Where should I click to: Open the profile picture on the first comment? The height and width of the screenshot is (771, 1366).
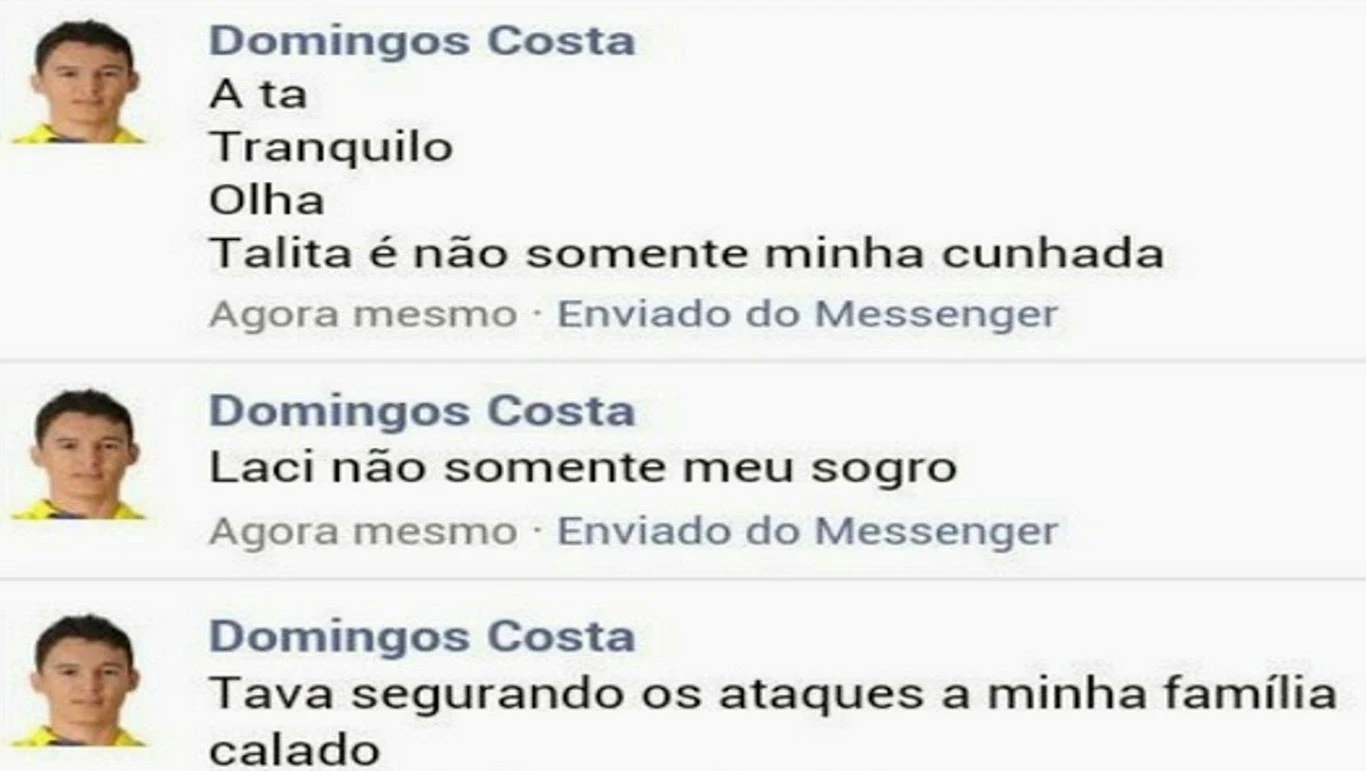(x=79, y=82)
